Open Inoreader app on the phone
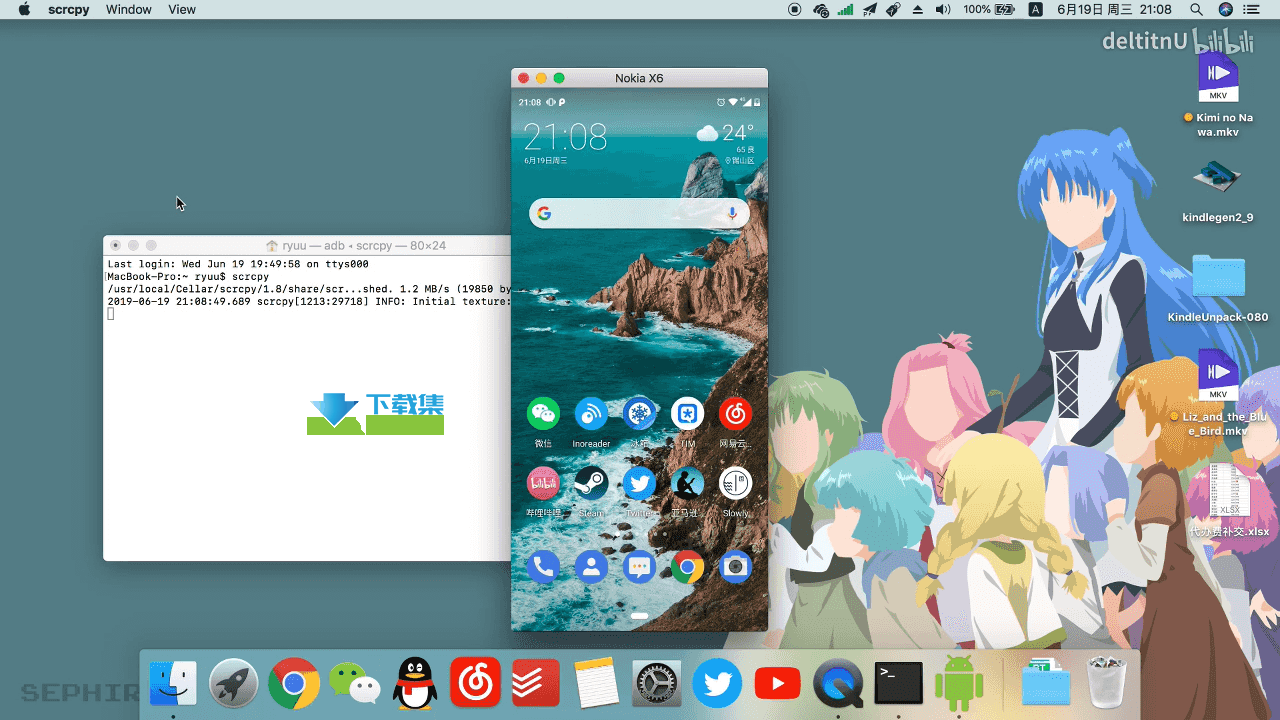Viewport: 1280px width, 720px height. coord(591,413)
